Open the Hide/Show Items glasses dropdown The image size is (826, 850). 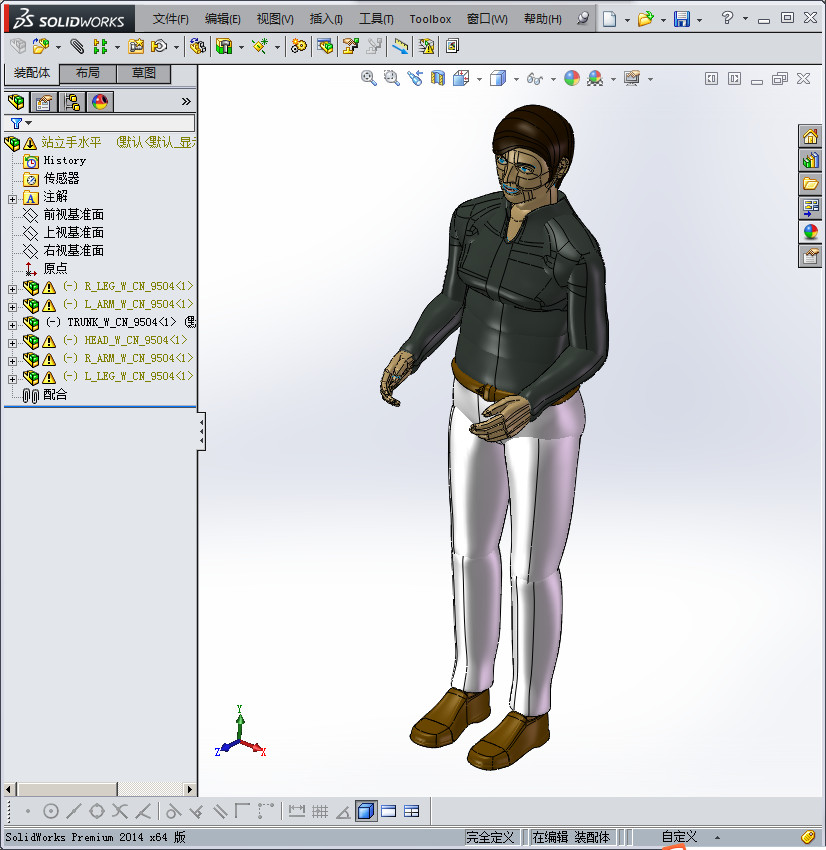point(553,79)
